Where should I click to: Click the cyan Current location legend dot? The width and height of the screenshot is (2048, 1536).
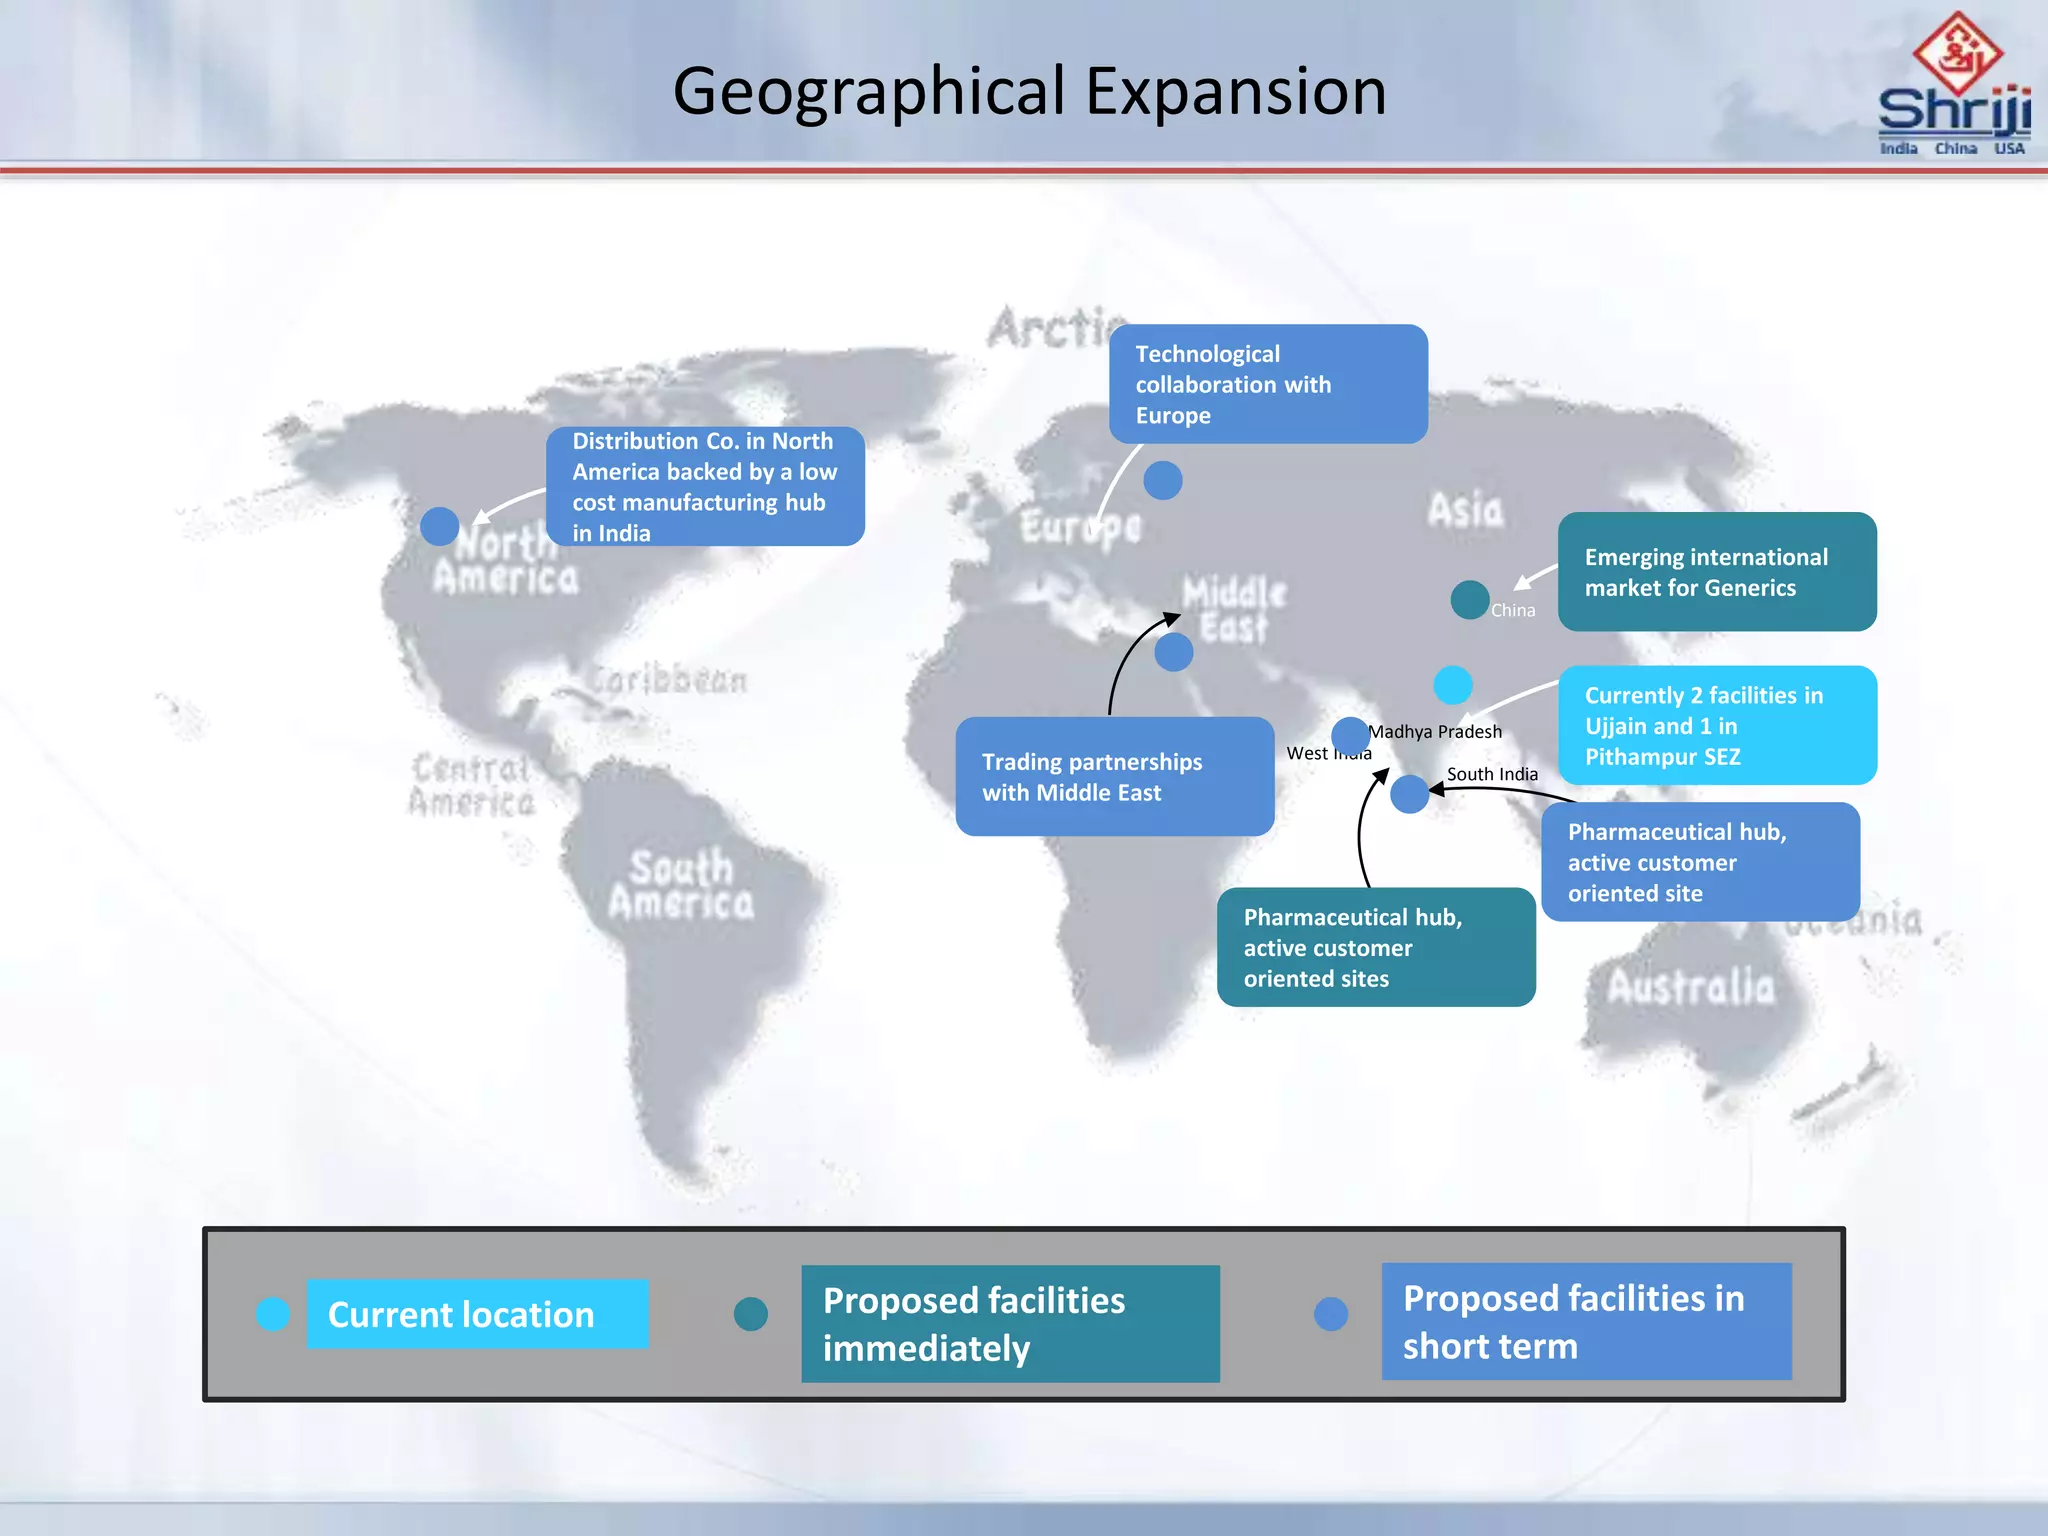coord(273,1313)
